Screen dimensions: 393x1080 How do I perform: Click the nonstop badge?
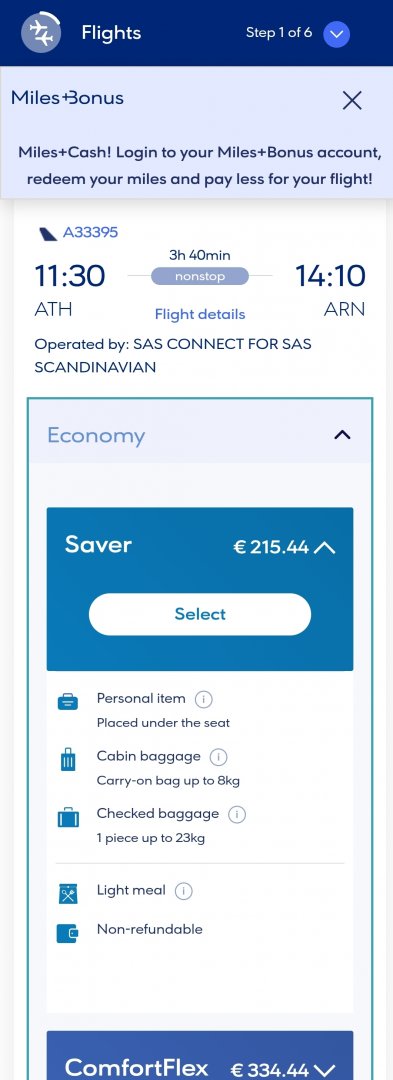(x=200, y=277)
